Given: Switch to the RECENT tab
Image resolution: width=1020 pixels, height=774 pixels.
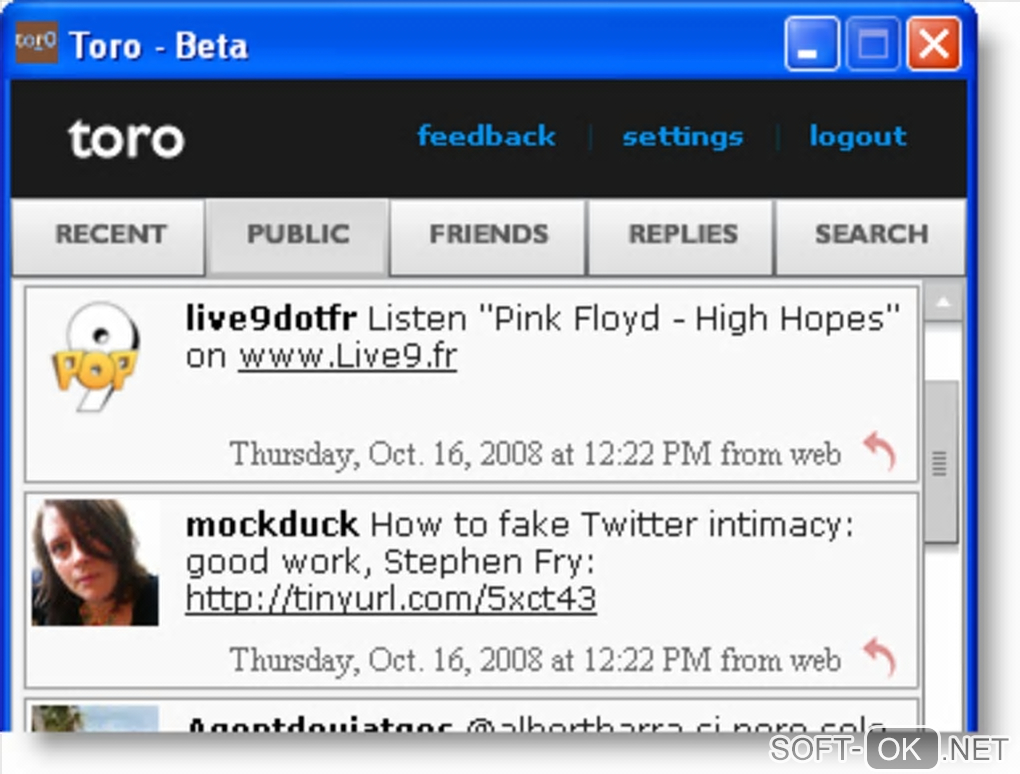Looking at the screenshot, I should (109, 237).
